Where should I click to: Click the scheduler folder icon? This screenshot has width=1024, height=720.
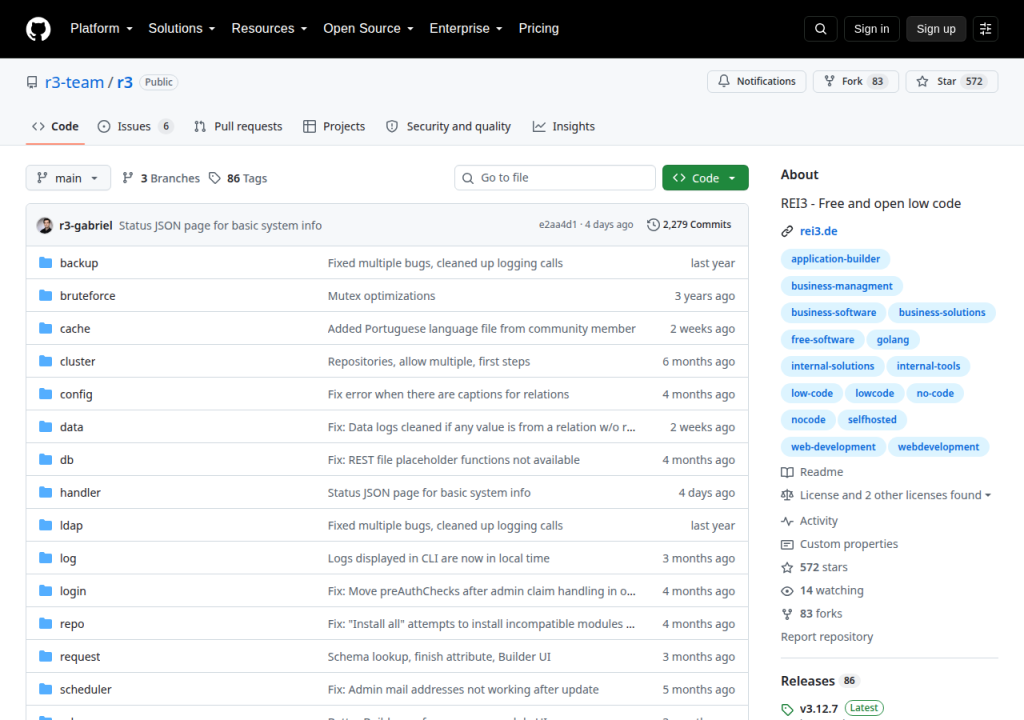[45, 689]
